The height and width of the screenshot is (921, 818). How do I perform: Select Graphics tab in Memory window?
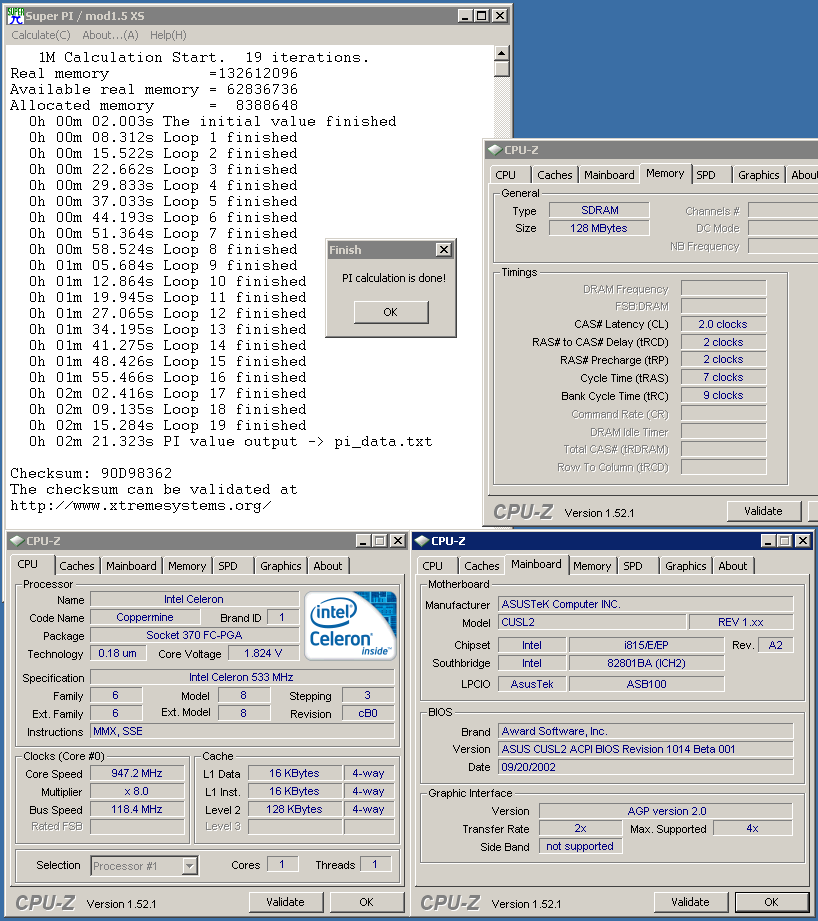coord(758,175)
